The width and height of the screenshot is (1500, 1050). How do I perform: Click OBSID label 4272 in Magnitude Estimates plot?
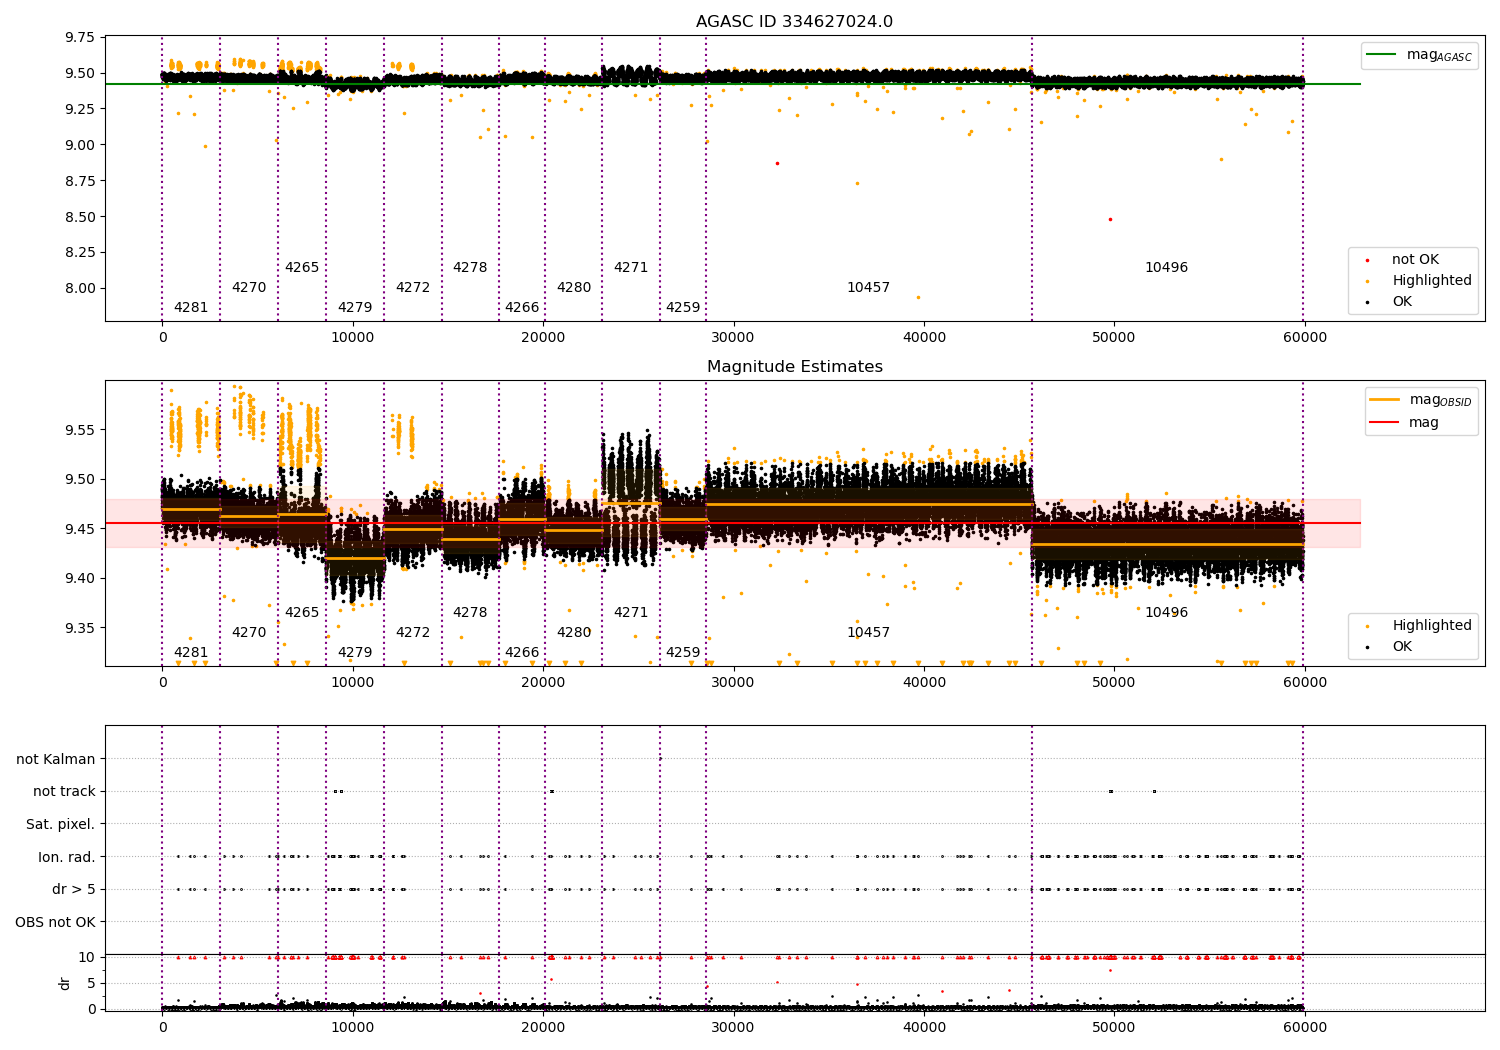click(413, 633)
